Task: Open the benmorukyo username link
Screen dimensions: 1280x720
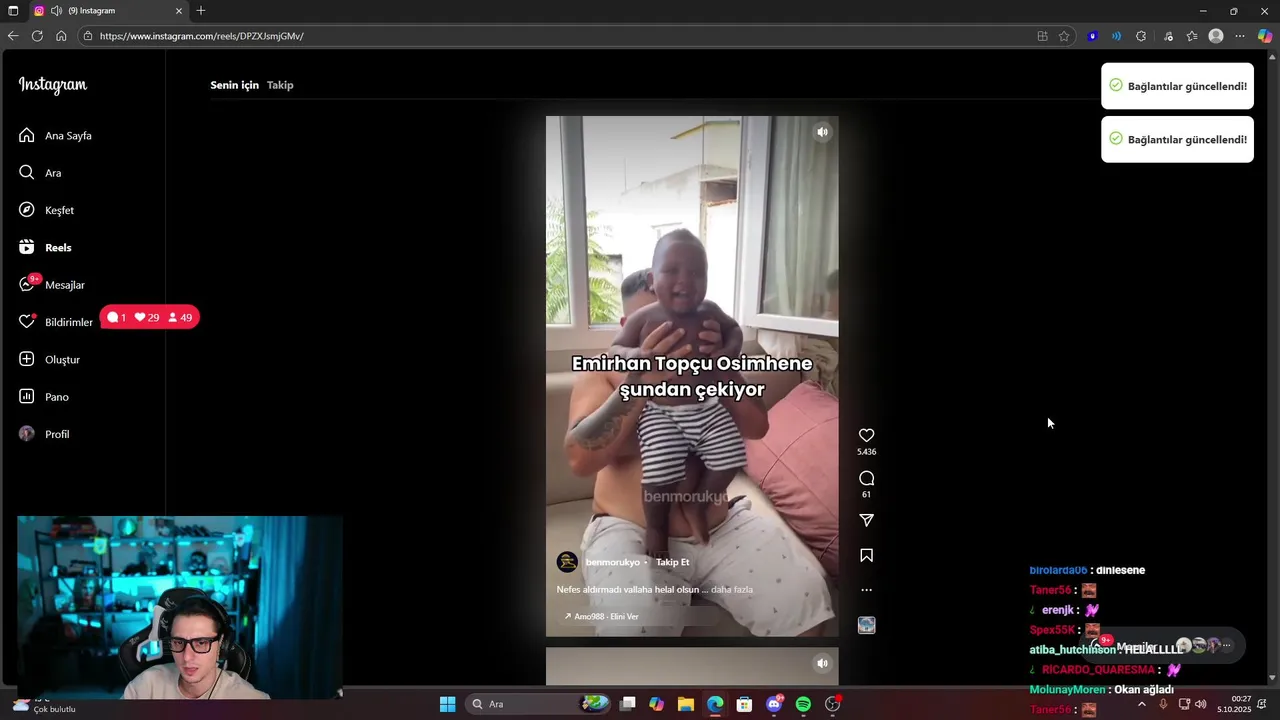Action: point(612,562)
